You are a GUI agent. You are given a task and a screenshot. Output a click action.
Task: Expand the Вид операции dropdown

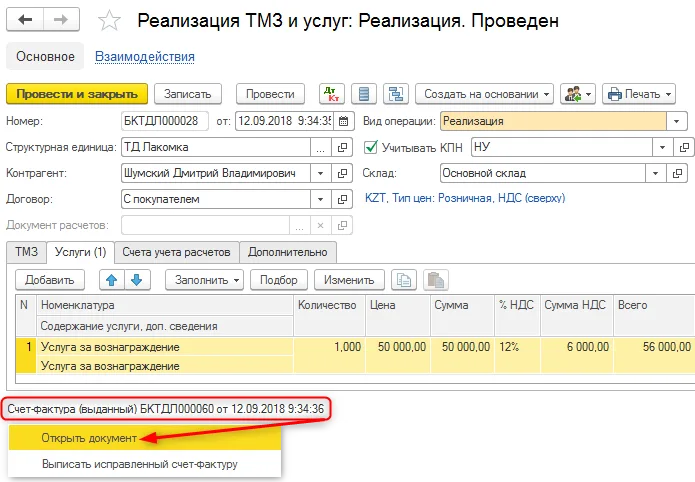click(676, 121)
